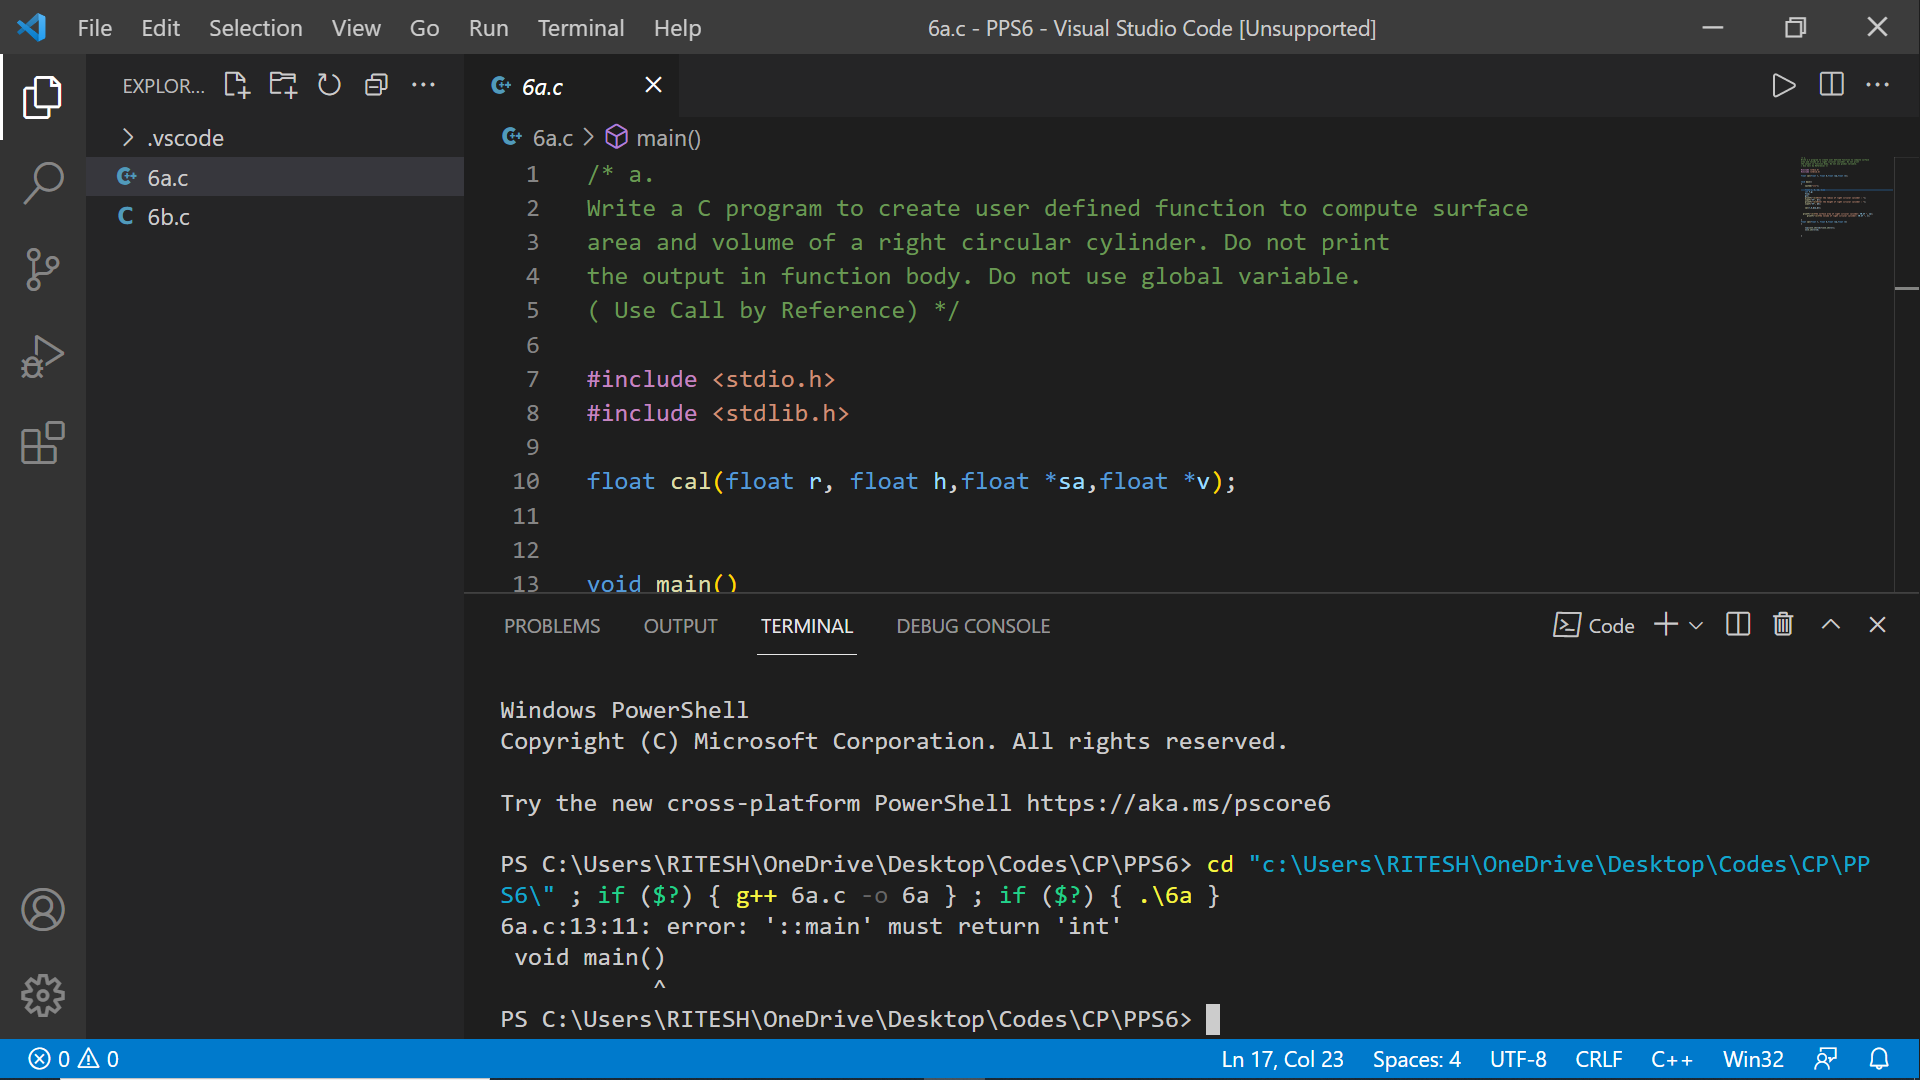
Task: Toggle maximize the terminal panel
Action: [x=1830, y=624]
